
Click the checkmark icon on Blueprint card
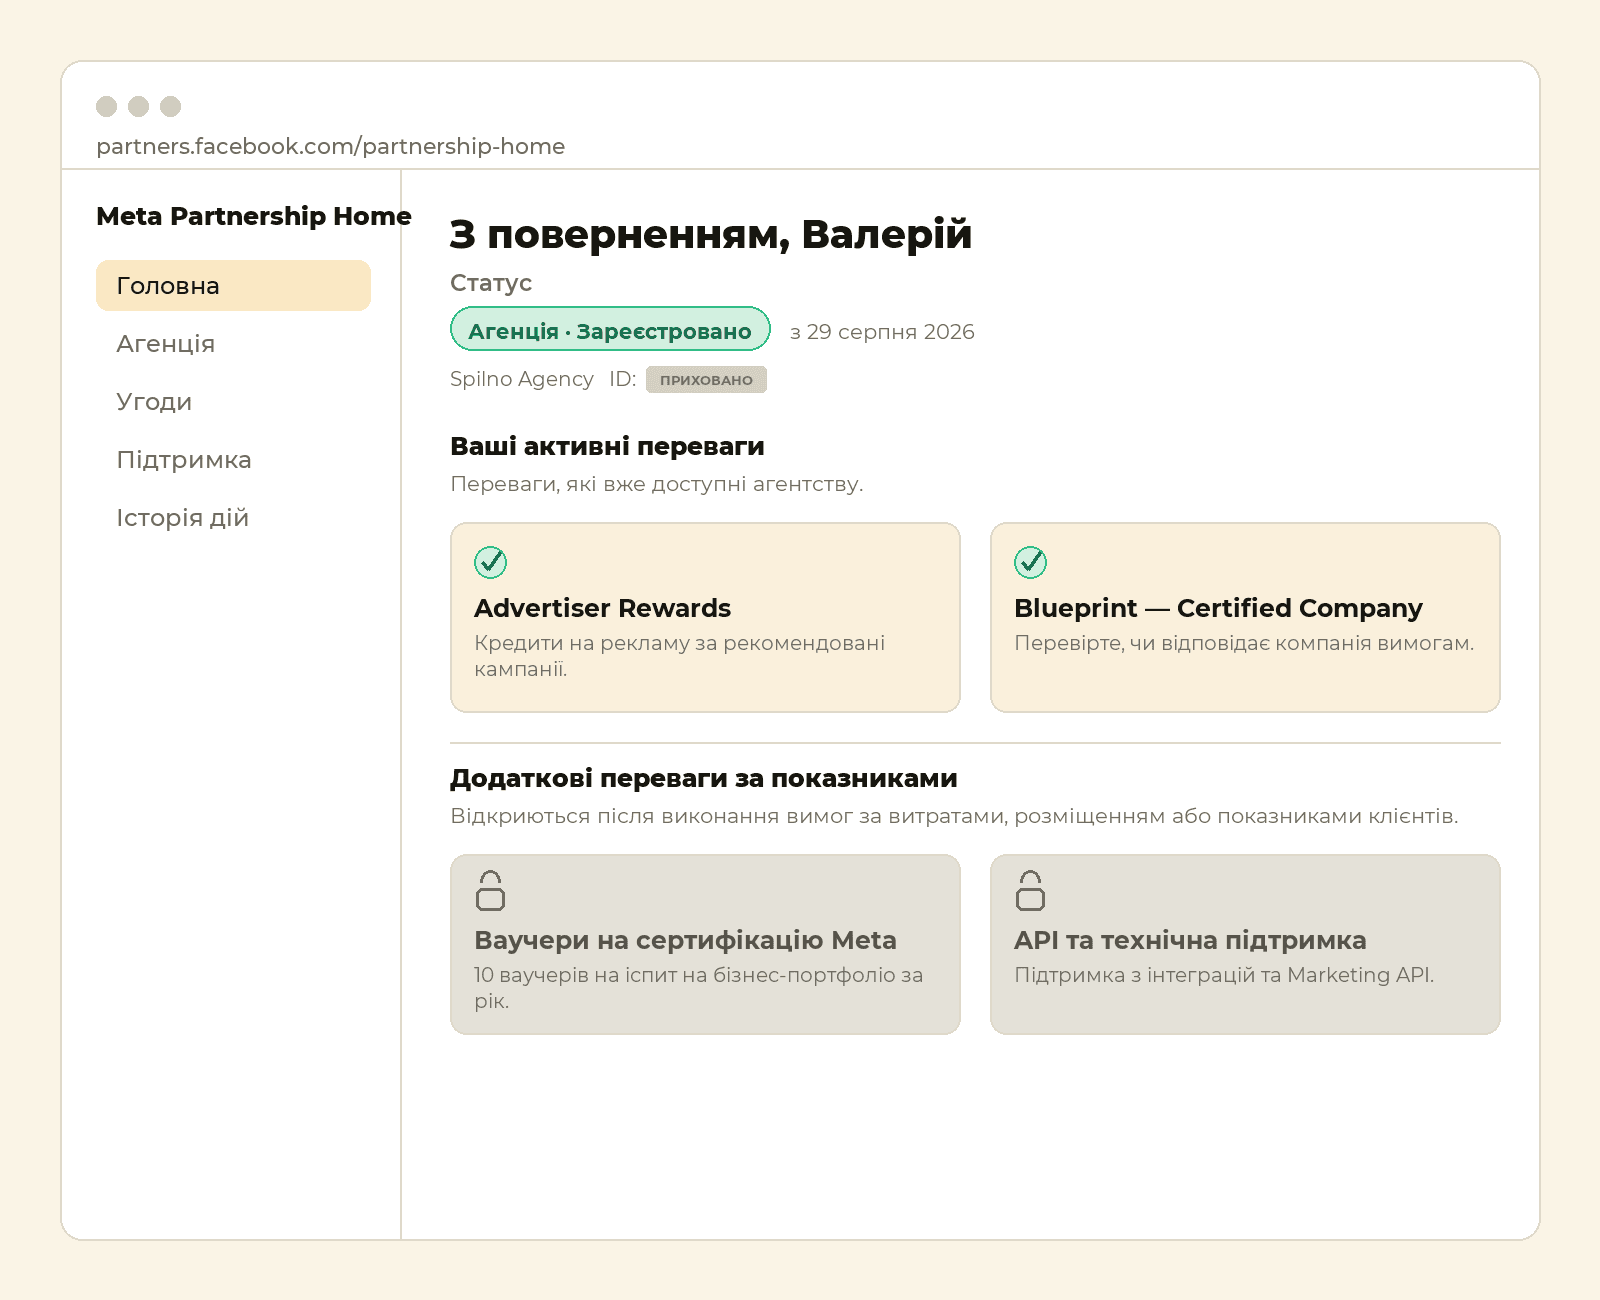coord(1030,562)
